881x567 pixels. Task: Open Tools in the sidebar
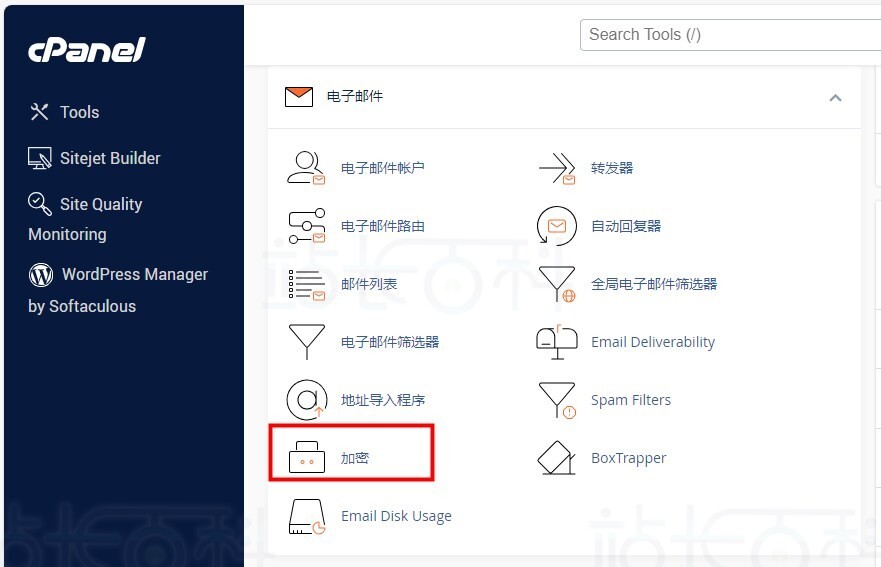click(x=80, y=112)
